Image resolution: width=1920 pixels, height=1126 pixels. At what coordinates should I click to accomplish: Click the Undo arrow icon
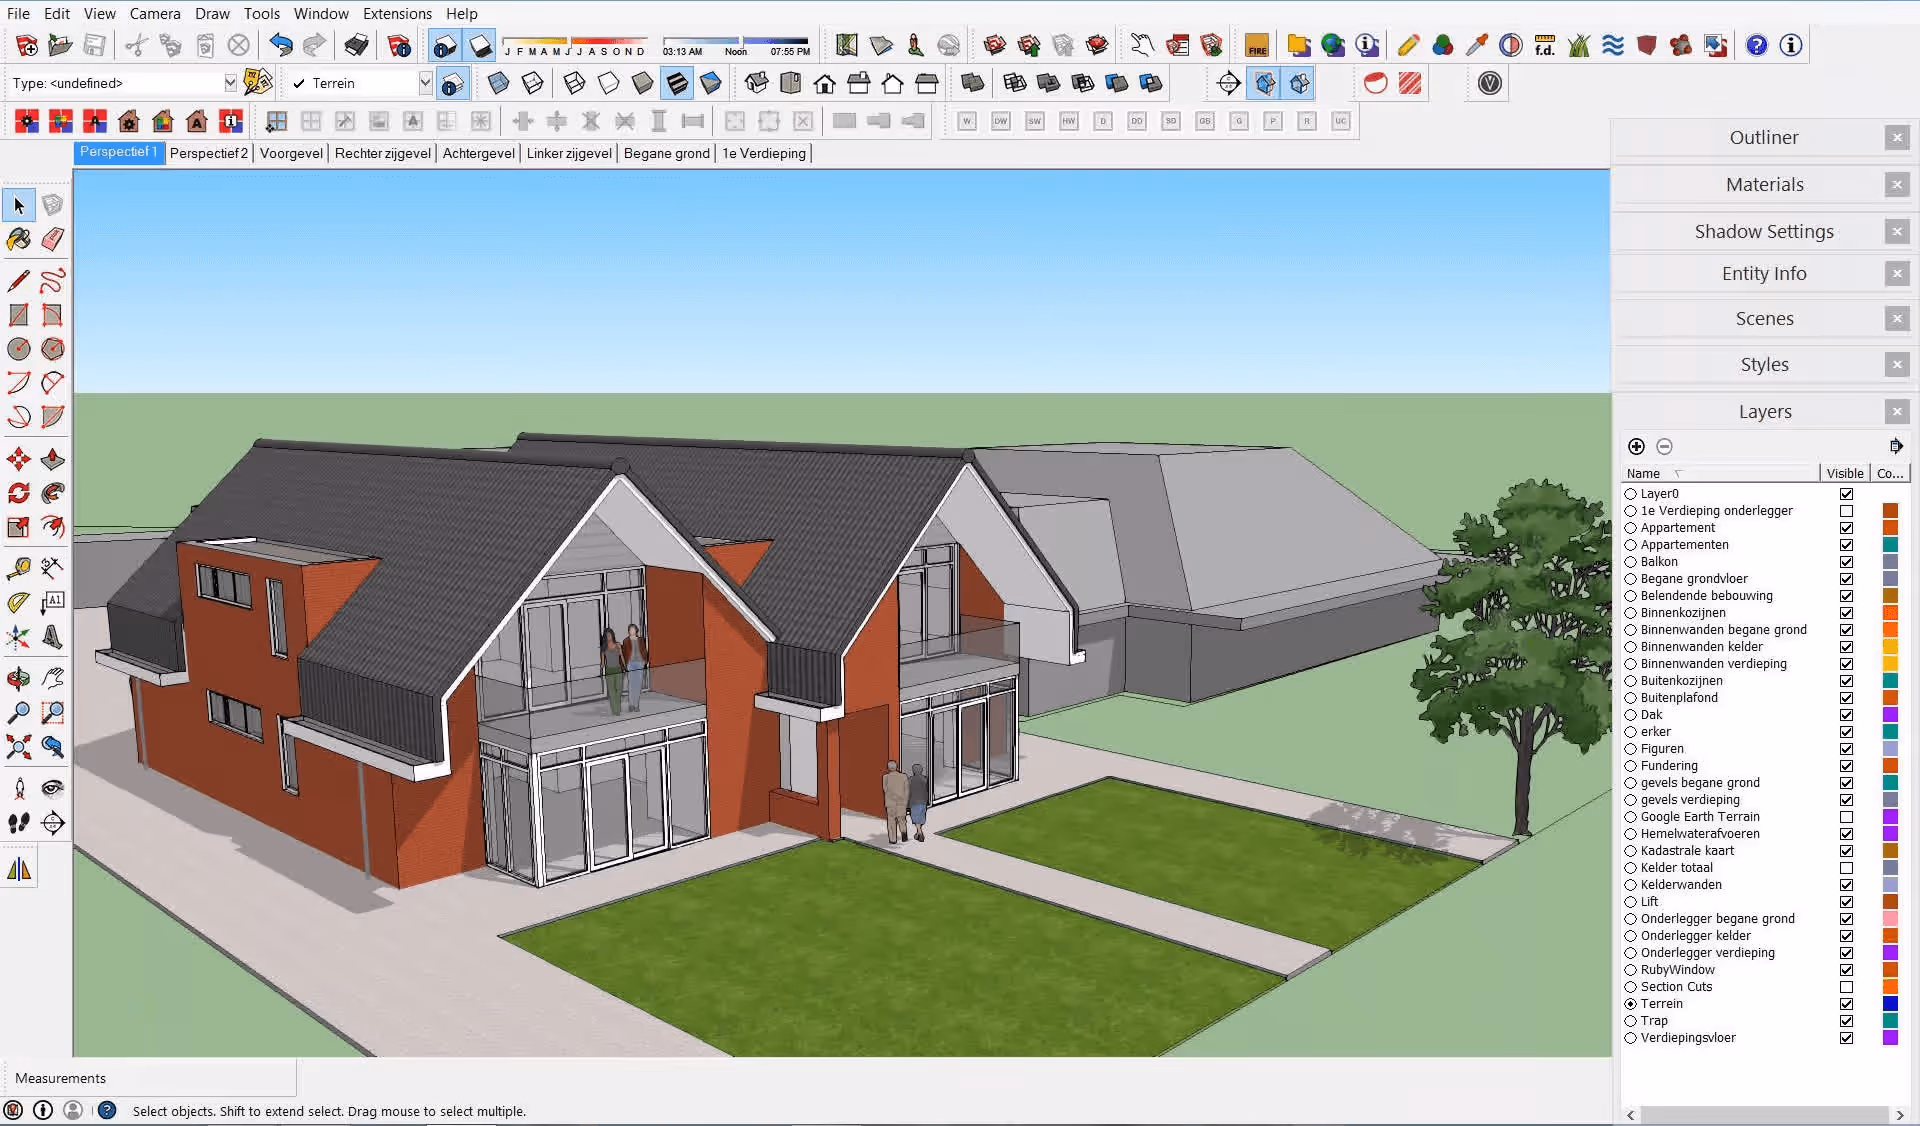tap(281, 45)
